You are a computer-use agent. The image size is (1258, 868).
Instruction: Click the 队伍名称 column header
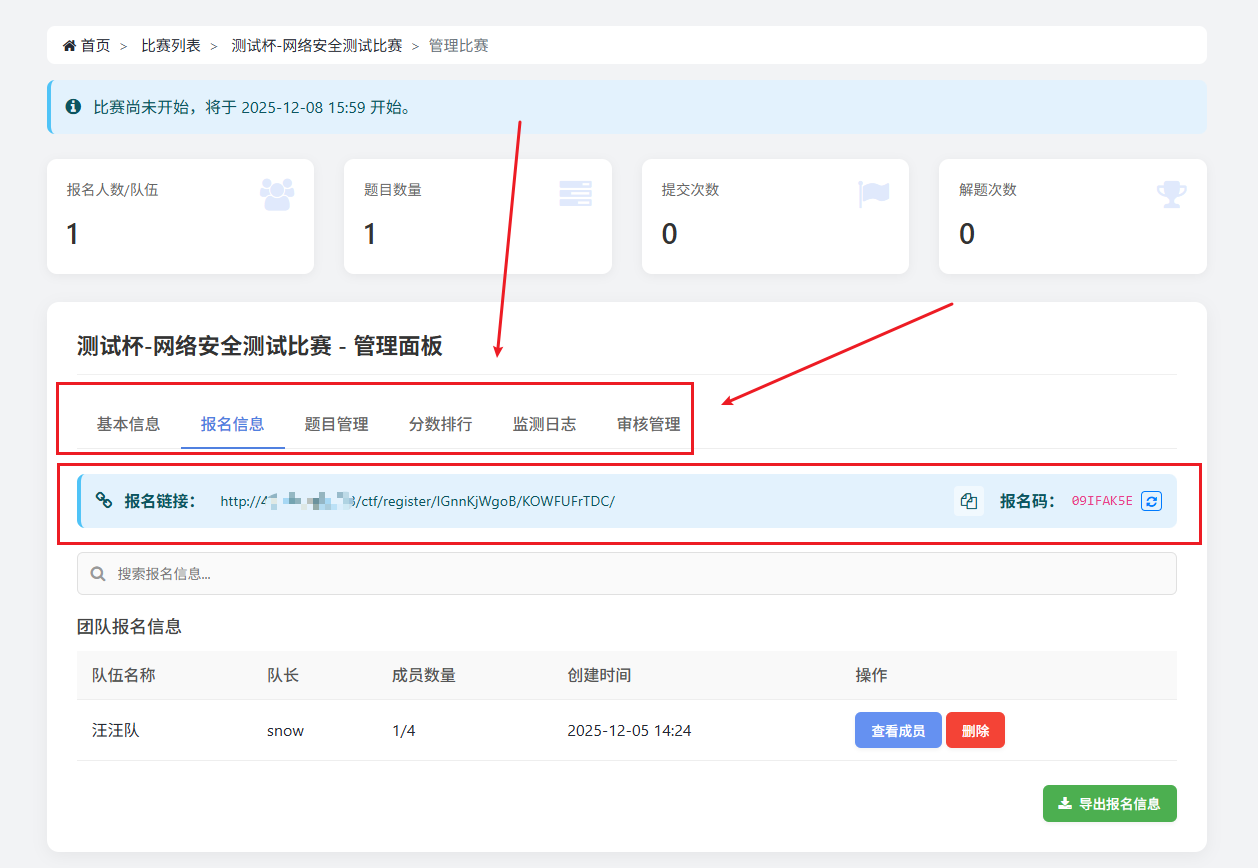click(124, 675)
